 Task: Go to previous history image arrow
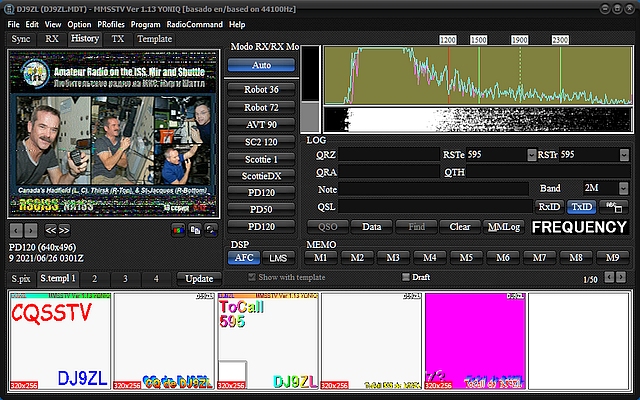[16, 230]
